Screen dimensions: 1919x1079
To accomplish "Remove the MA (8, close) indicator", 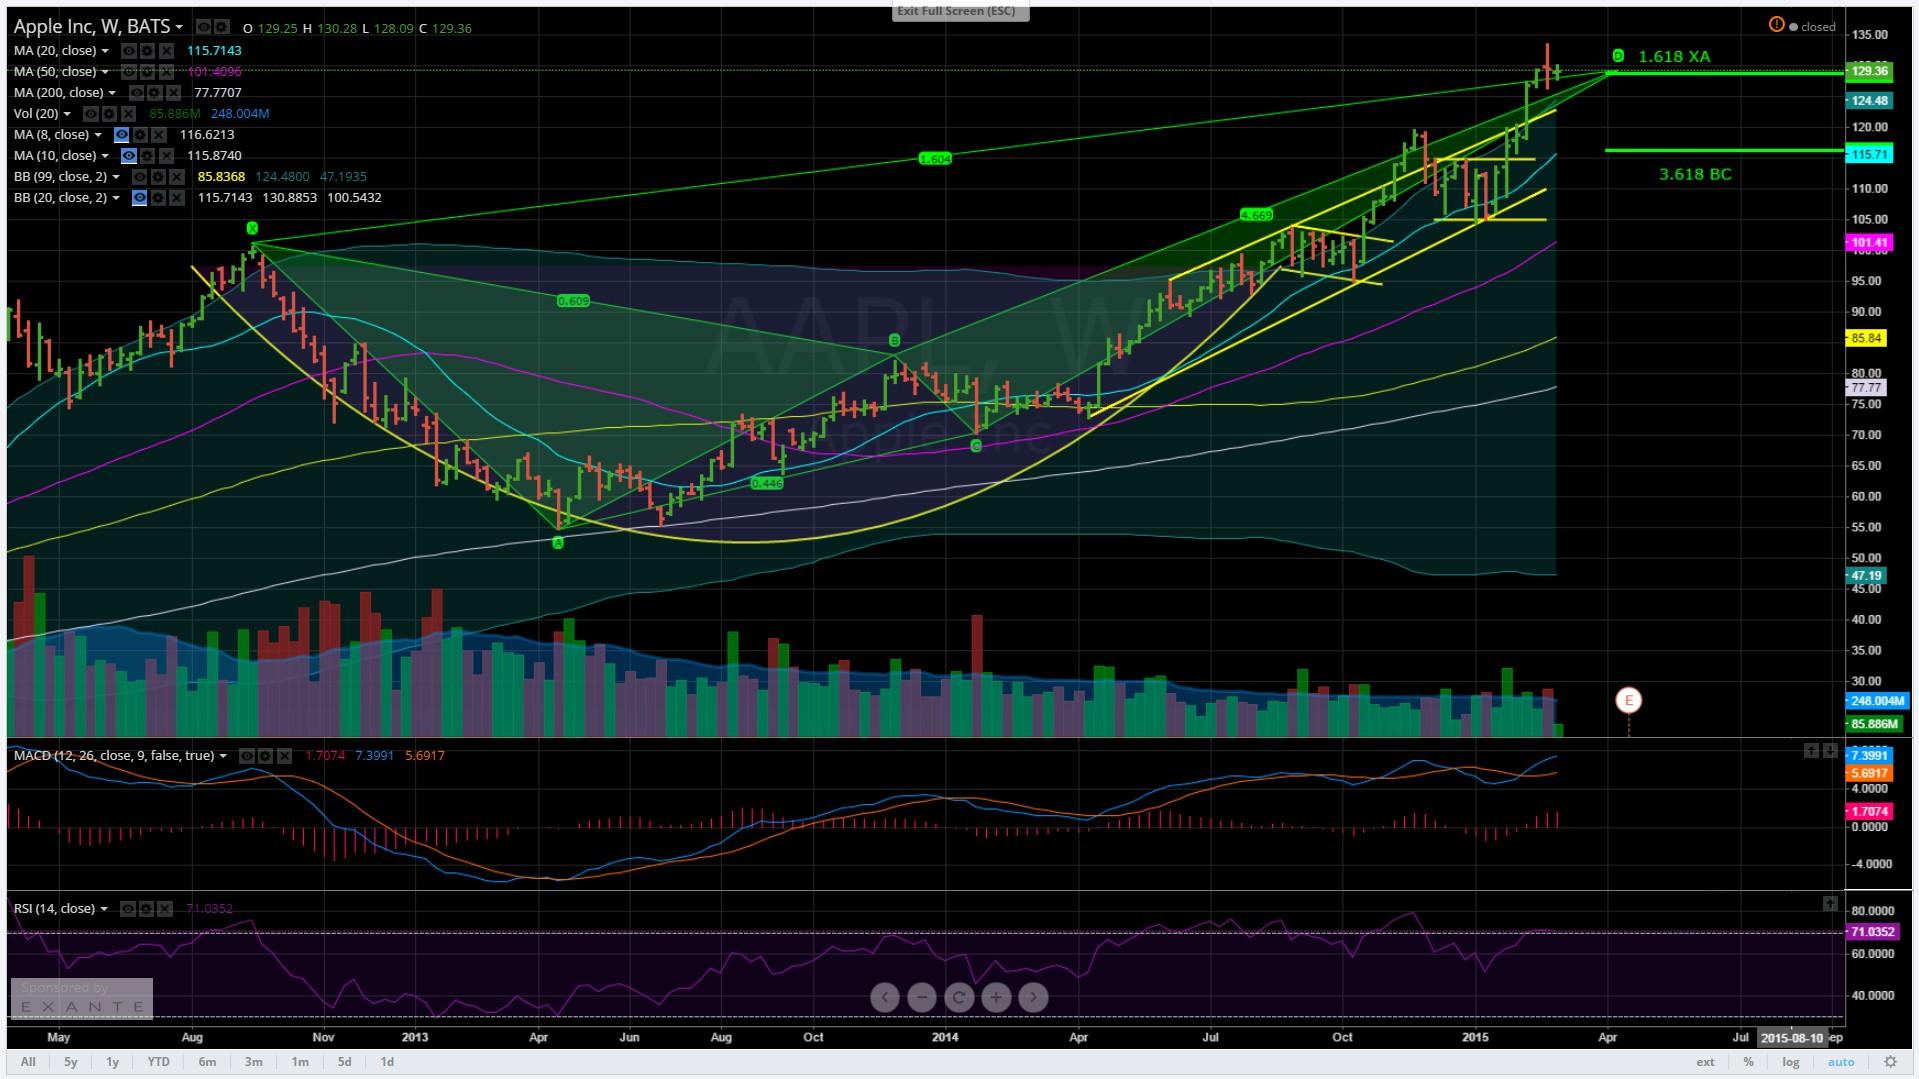I will [159, 135].
